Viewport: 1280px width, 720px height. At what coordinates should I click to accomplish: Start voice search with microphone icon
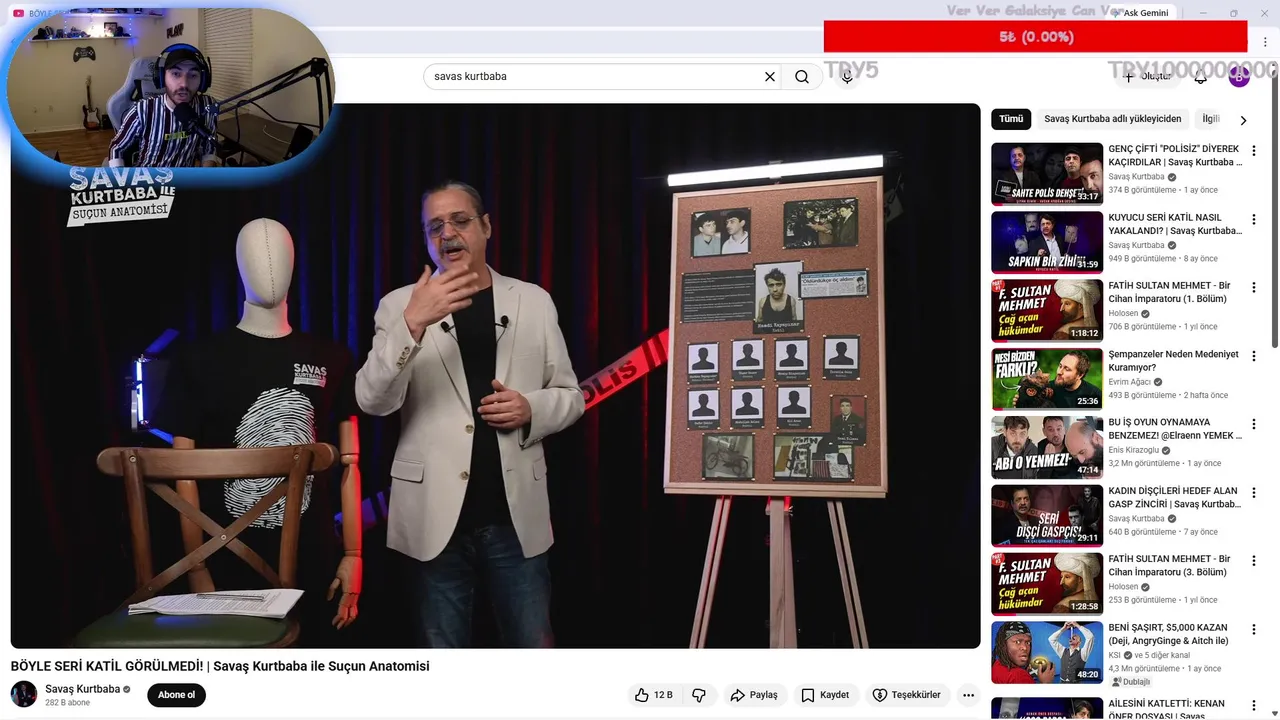pyautogui.click(x=847, y=77)
